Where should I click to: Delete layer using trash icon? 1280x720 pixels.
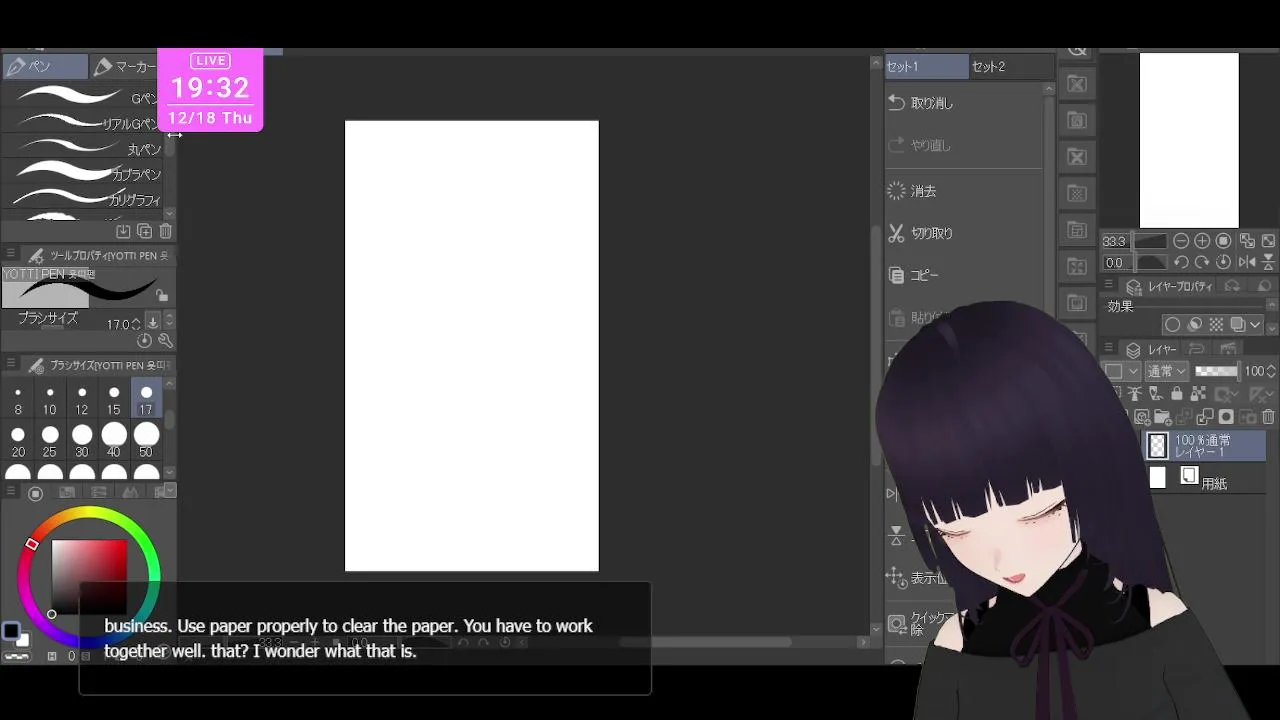point(1268,417)
